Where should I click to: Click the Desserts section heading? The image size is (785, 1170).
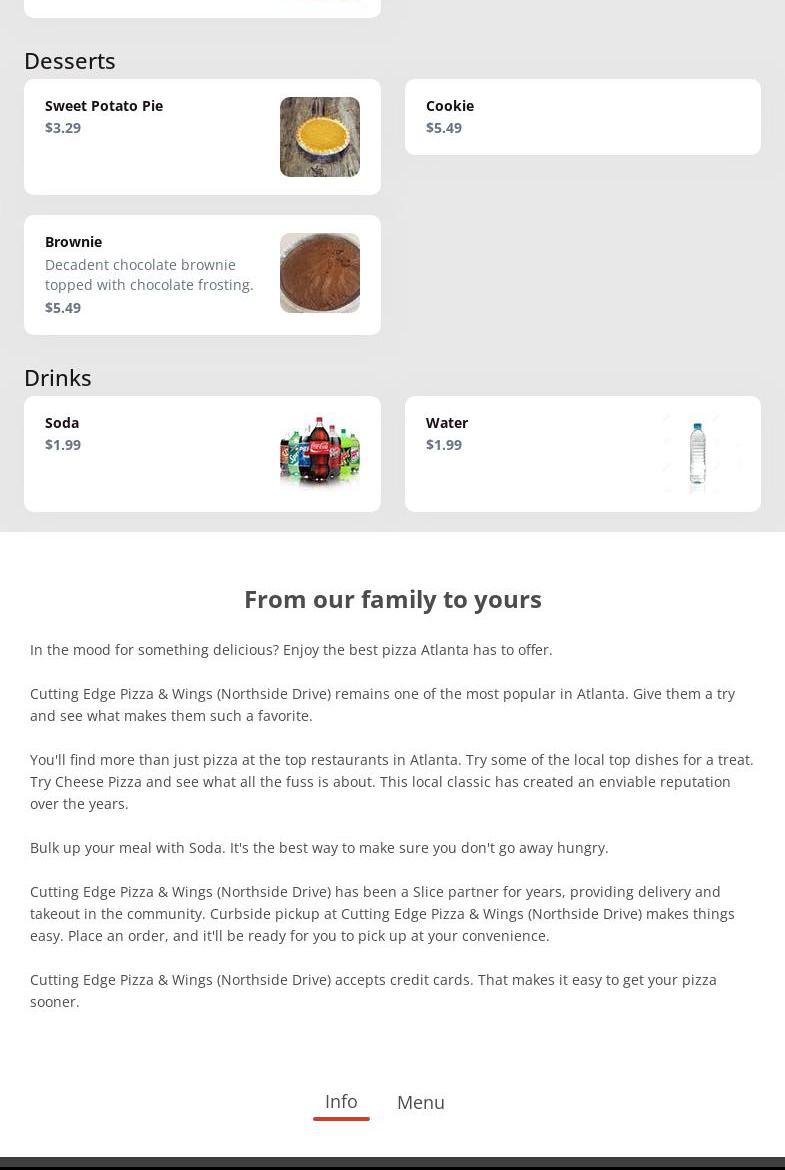(x=70, y=61)
